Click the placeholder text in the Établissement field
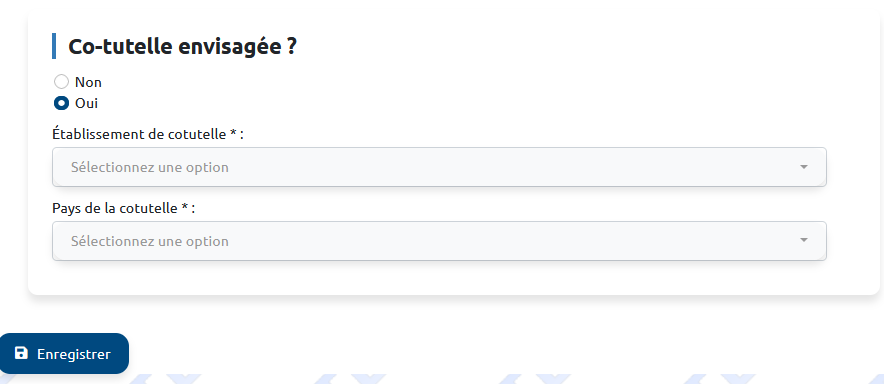 pos(149,167)
